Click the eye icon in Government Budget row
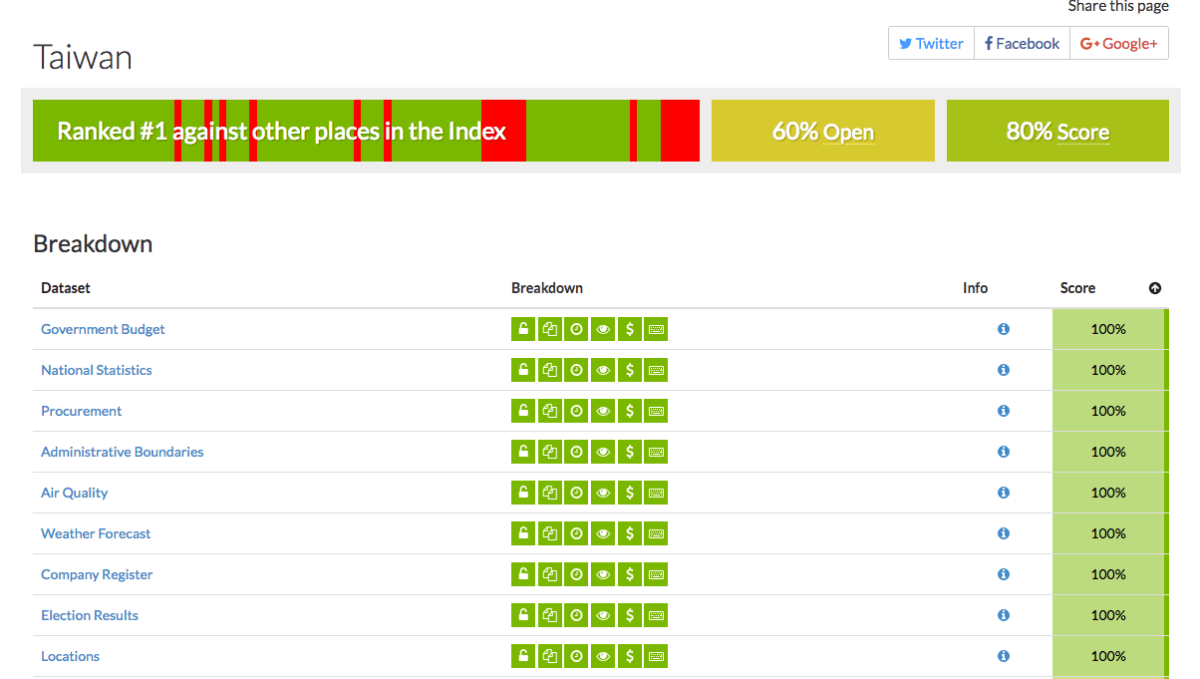 coord(603,329)
